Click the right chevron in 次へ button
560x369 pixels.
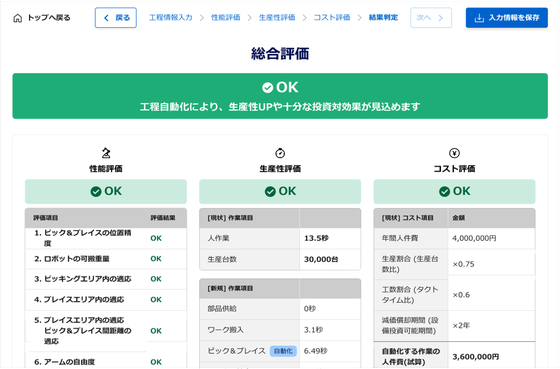click(441, 18)
